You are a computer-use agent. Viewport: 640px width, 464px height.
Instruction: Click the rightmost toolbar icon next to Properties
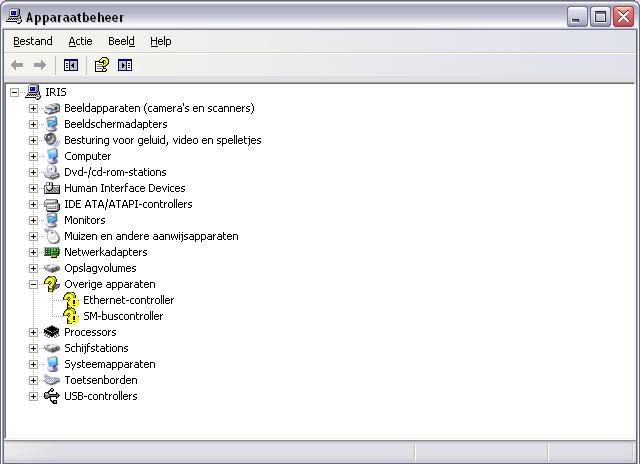(125, 65)
